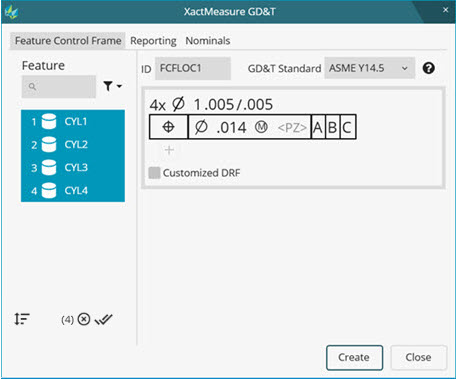The height and width of the screenshot is (379, 456).
Task: Click datum A in the control frame
Action: [x=318, y=127]
